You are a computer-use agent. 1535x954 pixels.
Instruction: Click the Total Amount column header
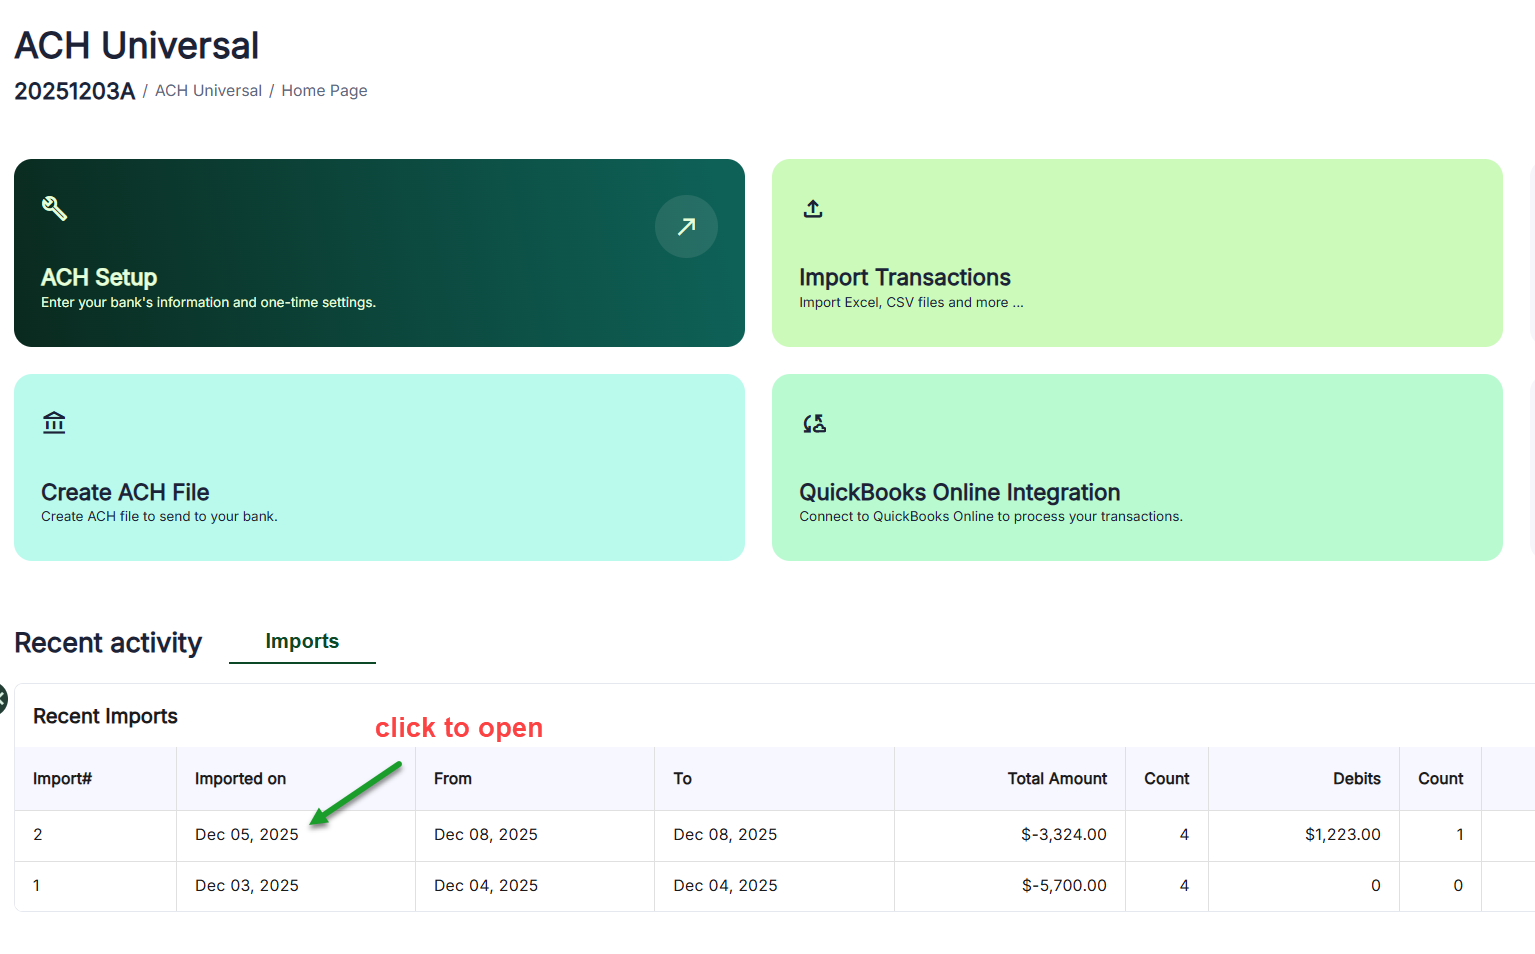[x=1057, y=779]
